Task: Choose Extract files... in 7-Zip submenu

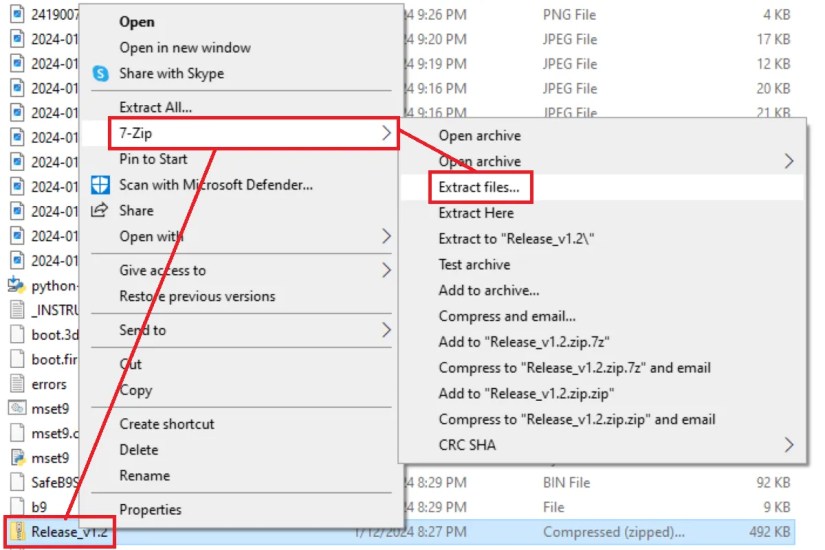Action: click(x=478, y=187)
